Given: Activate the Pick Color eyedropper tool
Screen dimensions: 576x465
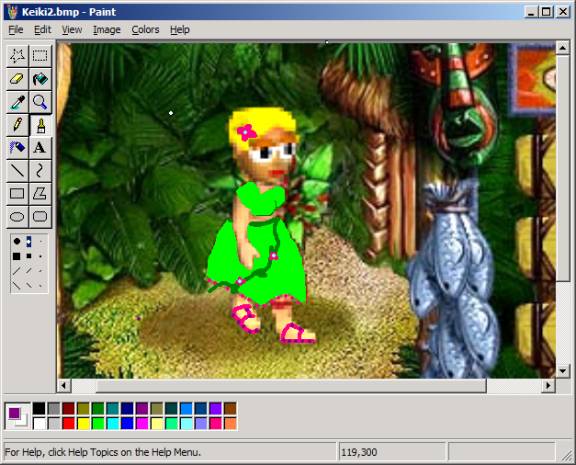Looking at the screenshot, I should [x=17, y=102].
